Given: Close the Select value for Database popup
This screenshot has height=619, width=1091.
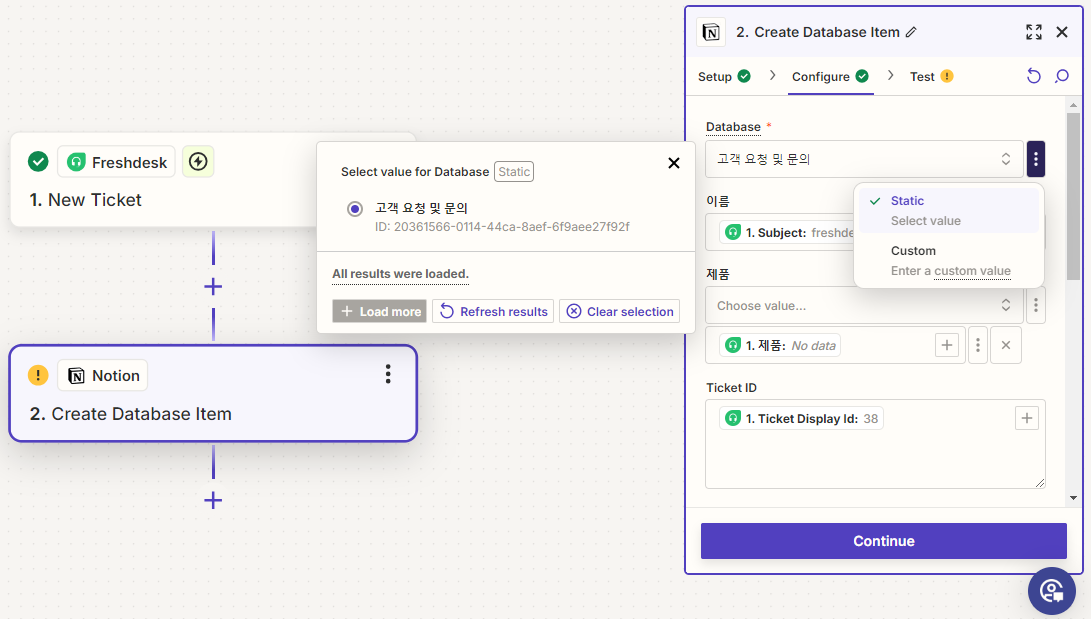Looking at the screenshot, I should 674,163.
